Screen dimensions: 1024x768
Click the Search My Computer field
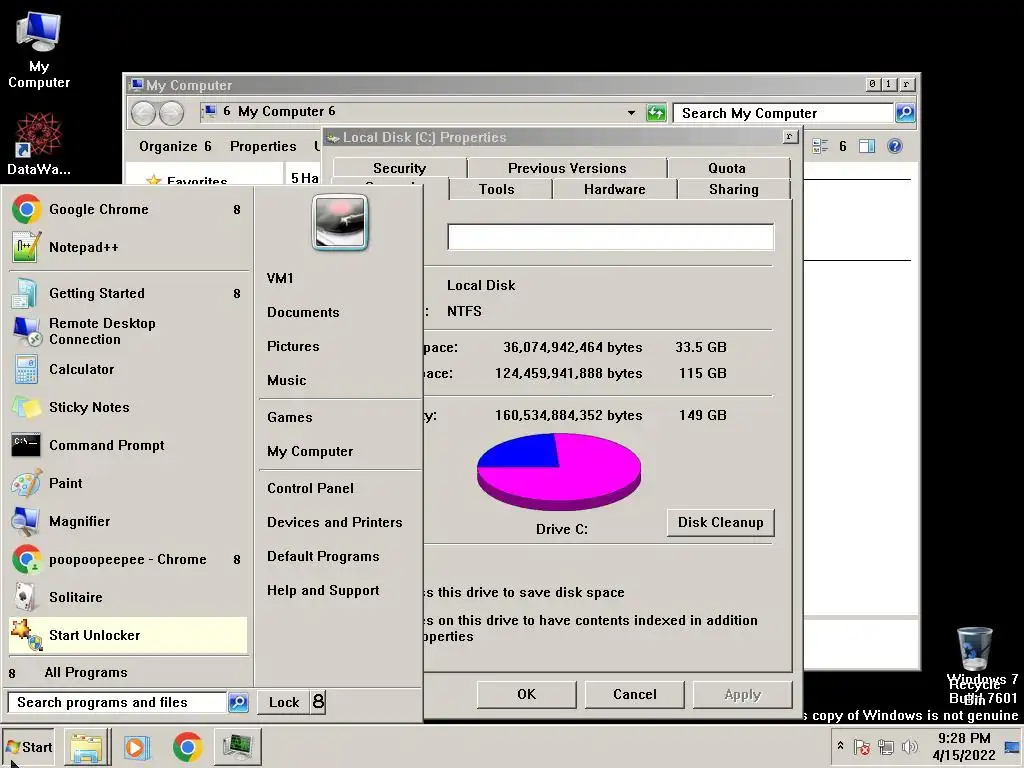click(783, 113)
